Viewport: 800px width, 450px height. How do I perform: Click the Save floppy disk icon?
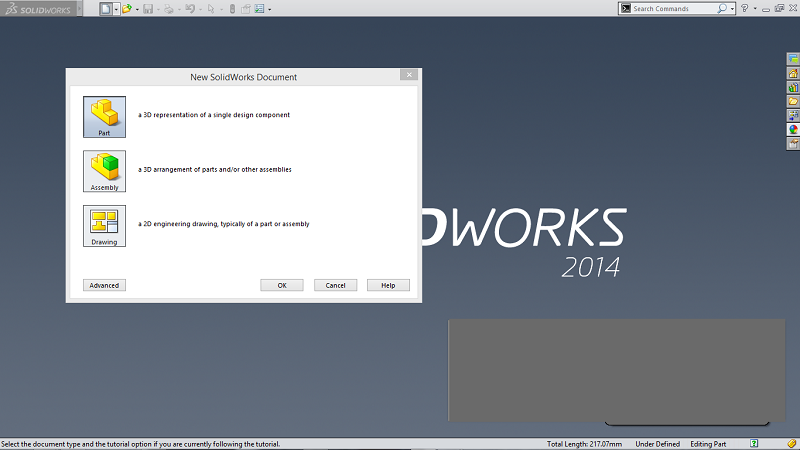coord(148,9)
